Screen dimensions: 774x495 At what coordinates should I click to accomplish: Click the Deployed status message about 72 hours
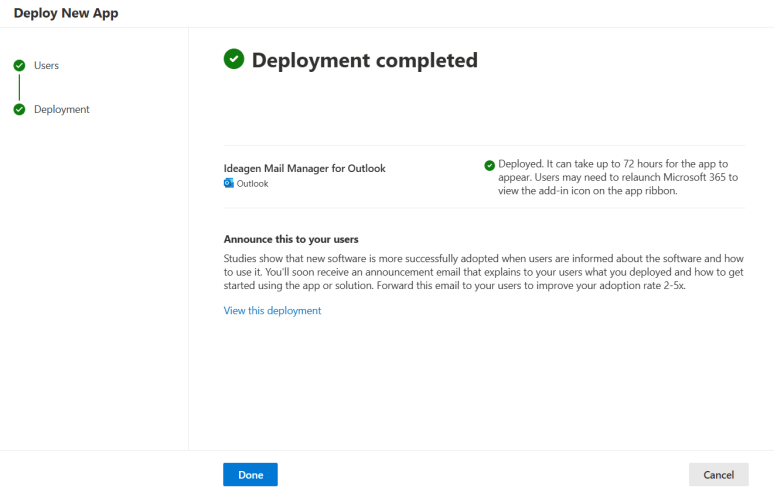click(x=613, y=163)
